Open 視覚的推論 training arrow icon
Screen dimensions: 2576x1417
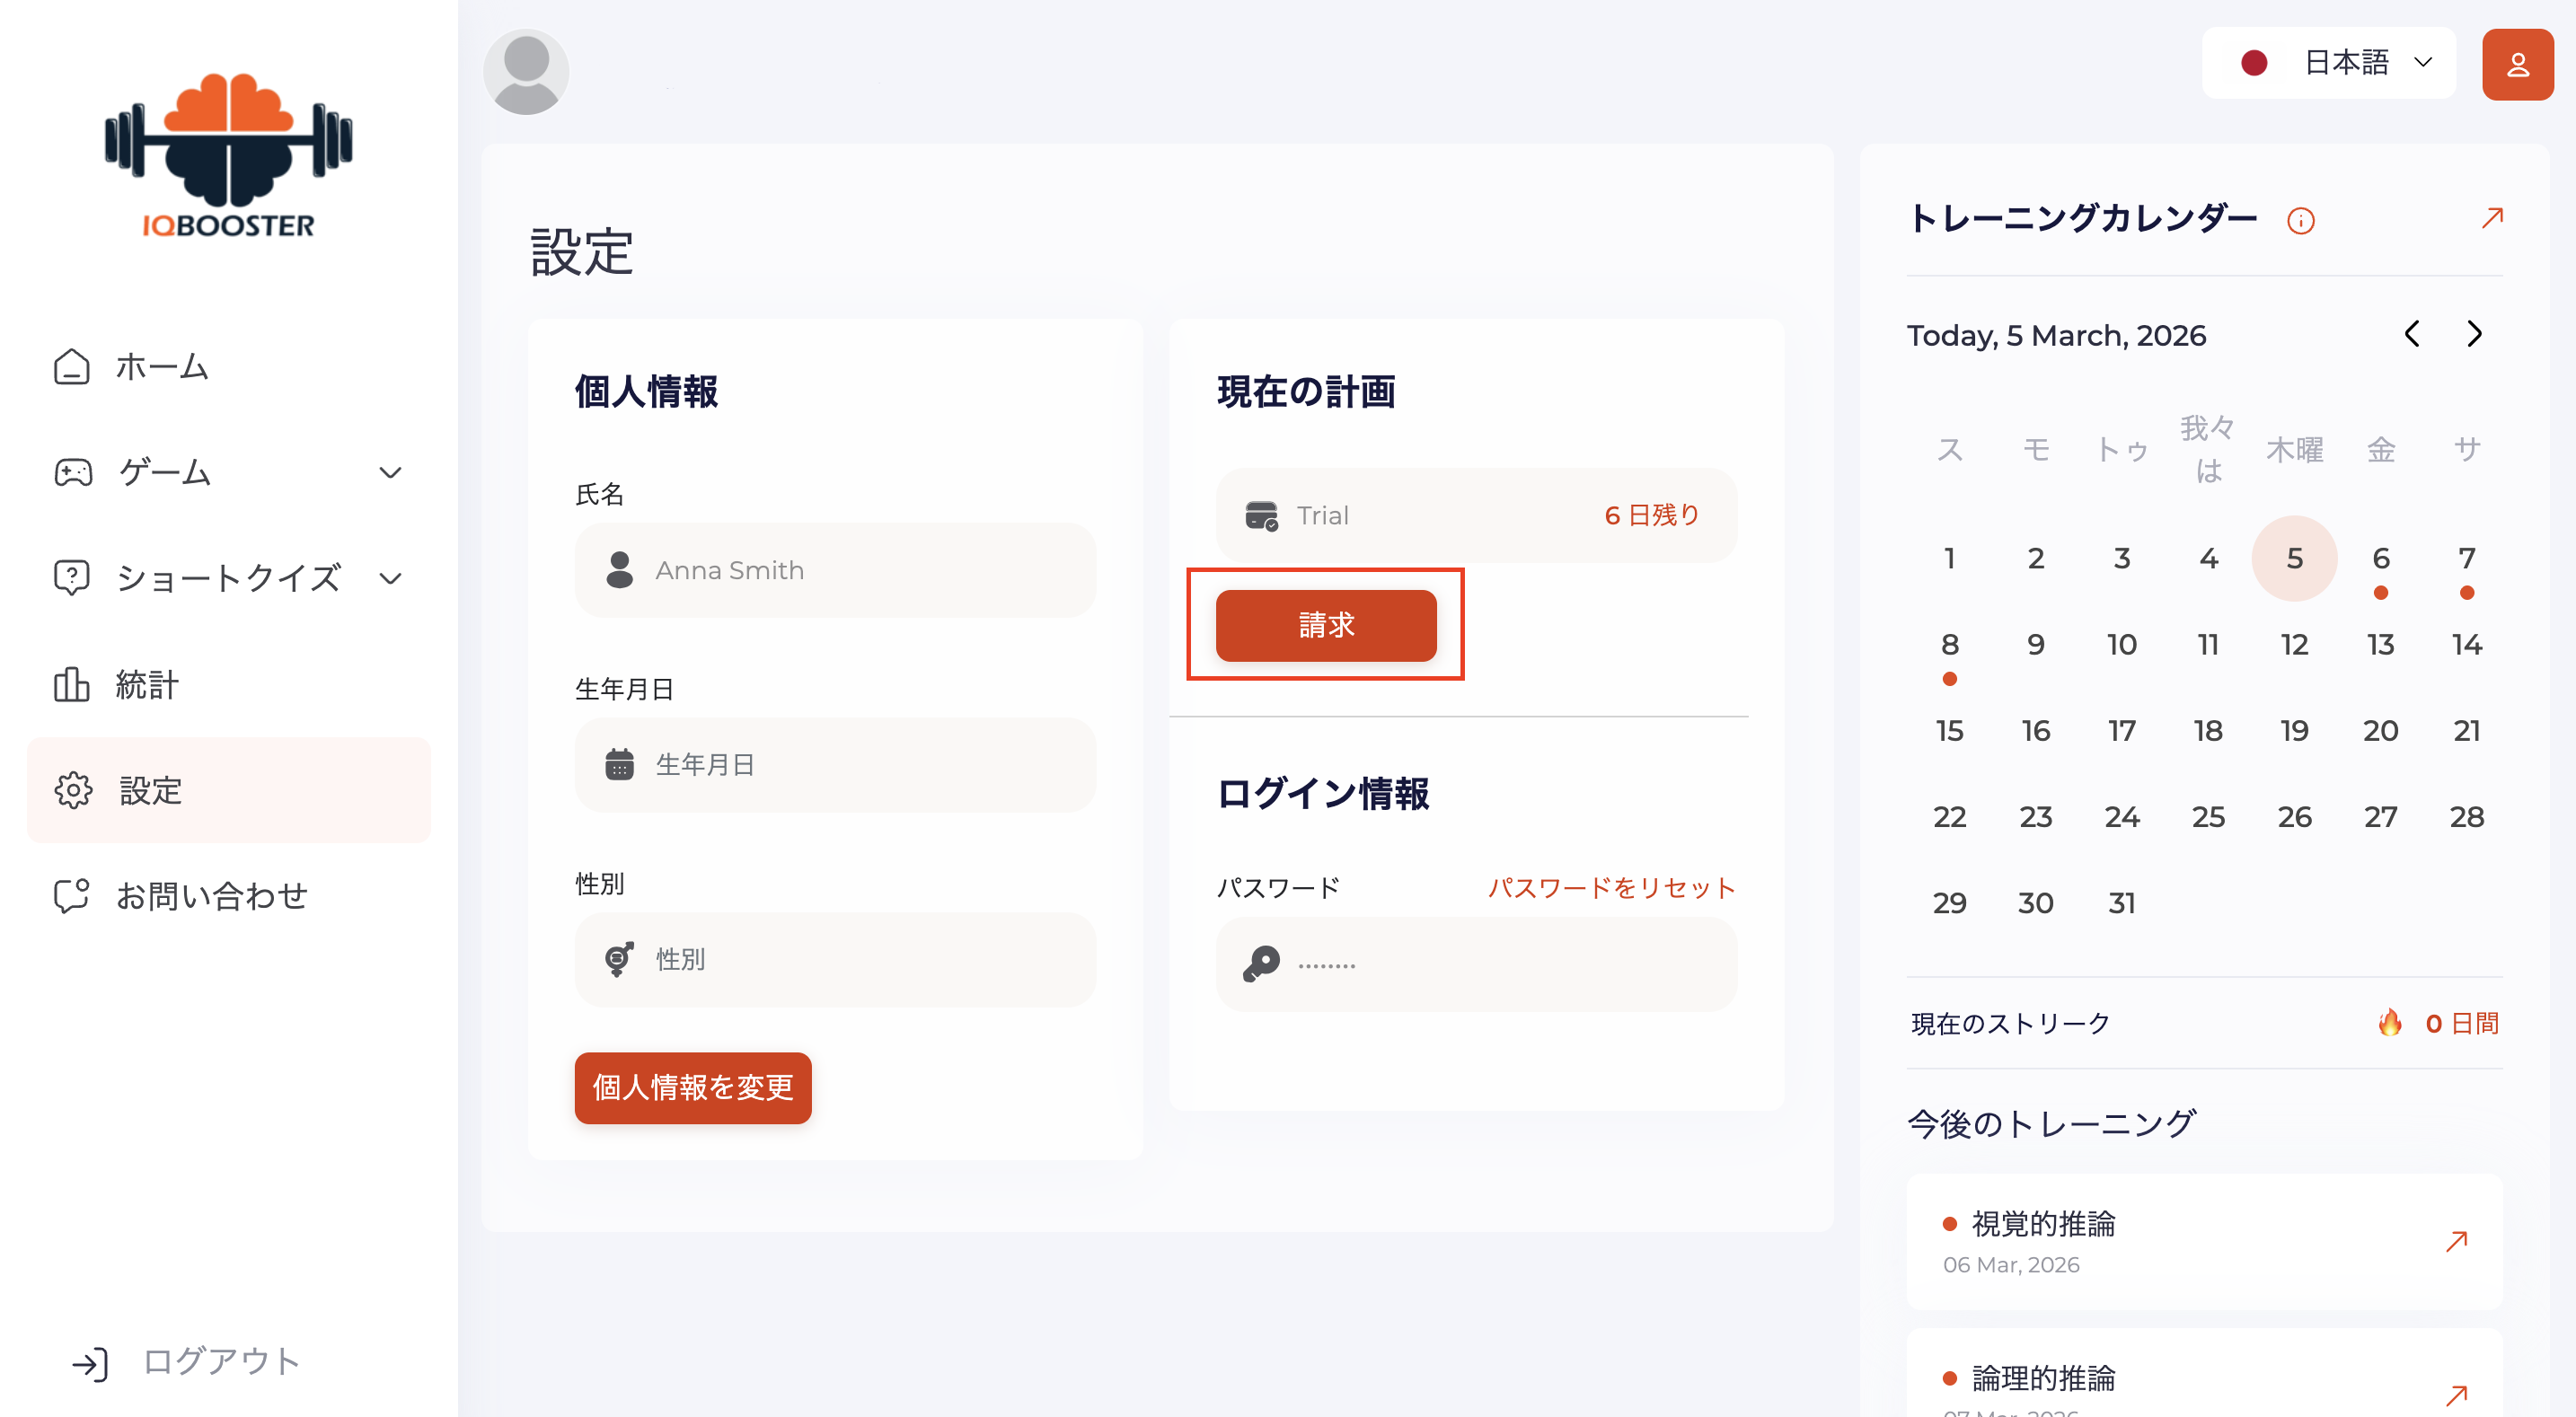point(2456,1242)
